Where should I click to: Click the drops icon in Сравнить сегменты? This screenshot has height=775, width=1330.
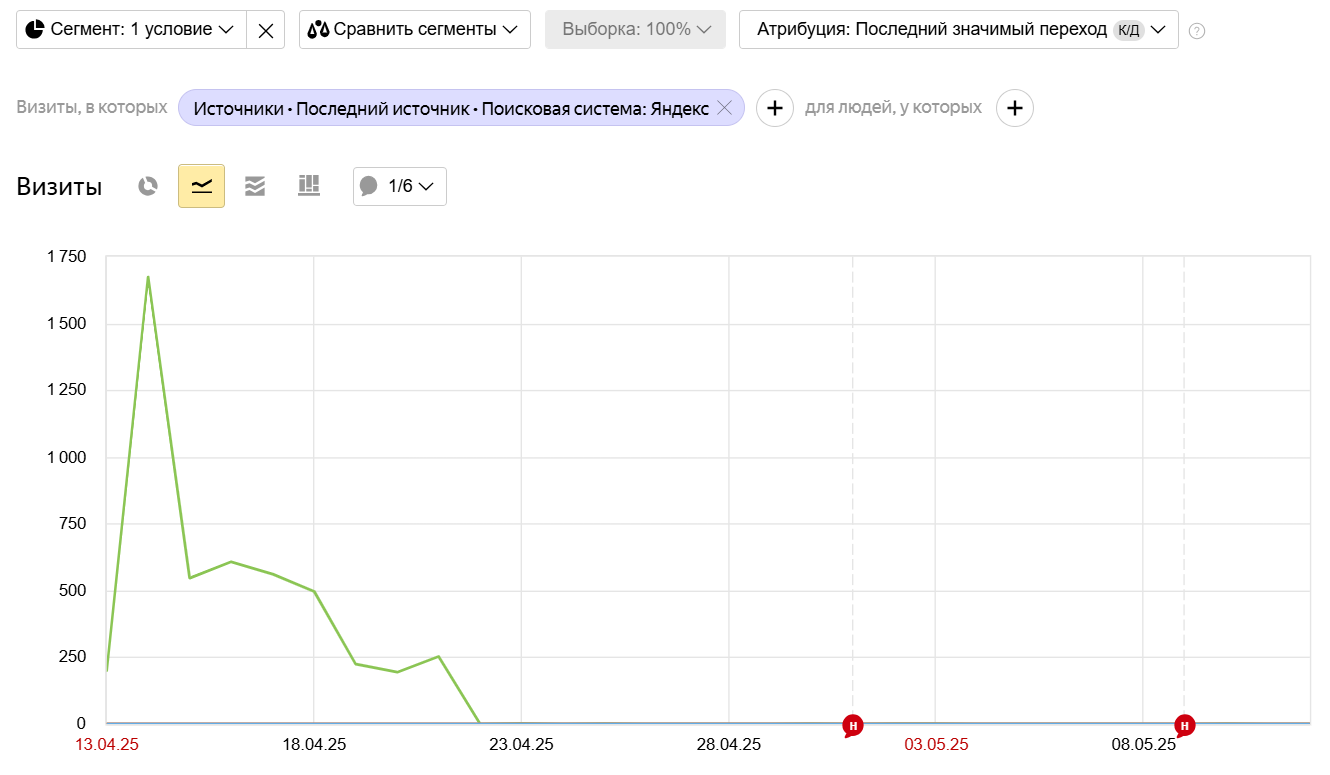pyautogui.click(x=318, y=30)
